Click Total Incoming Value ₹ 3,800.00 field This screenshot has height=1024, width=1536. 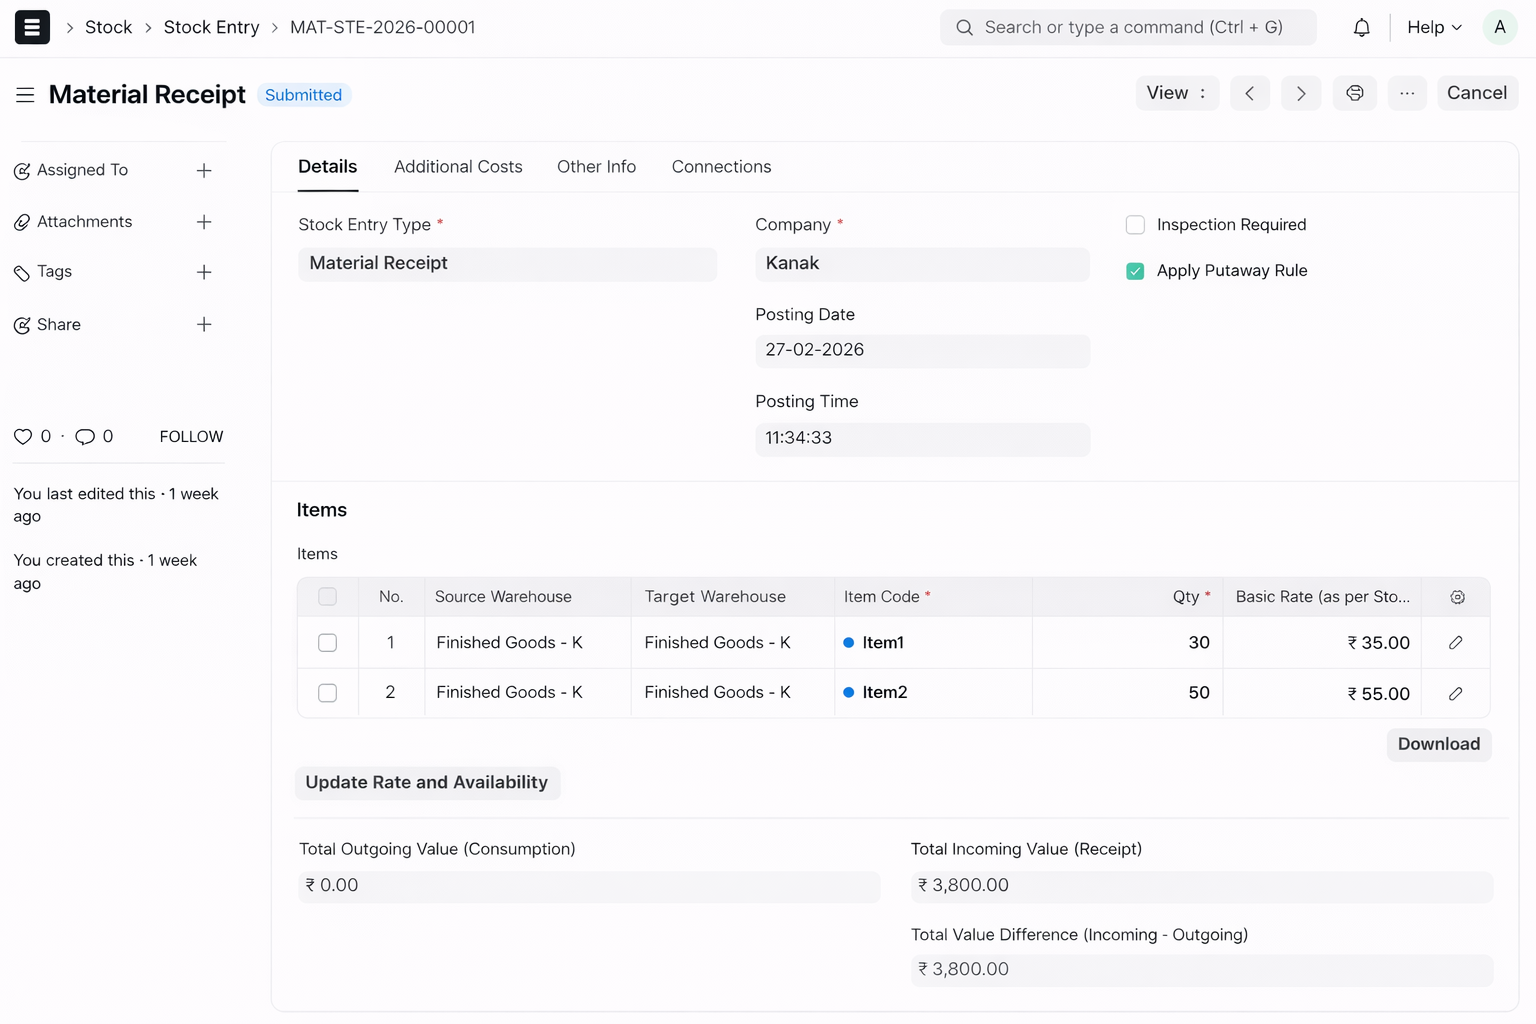click(x=1201, y=886)
